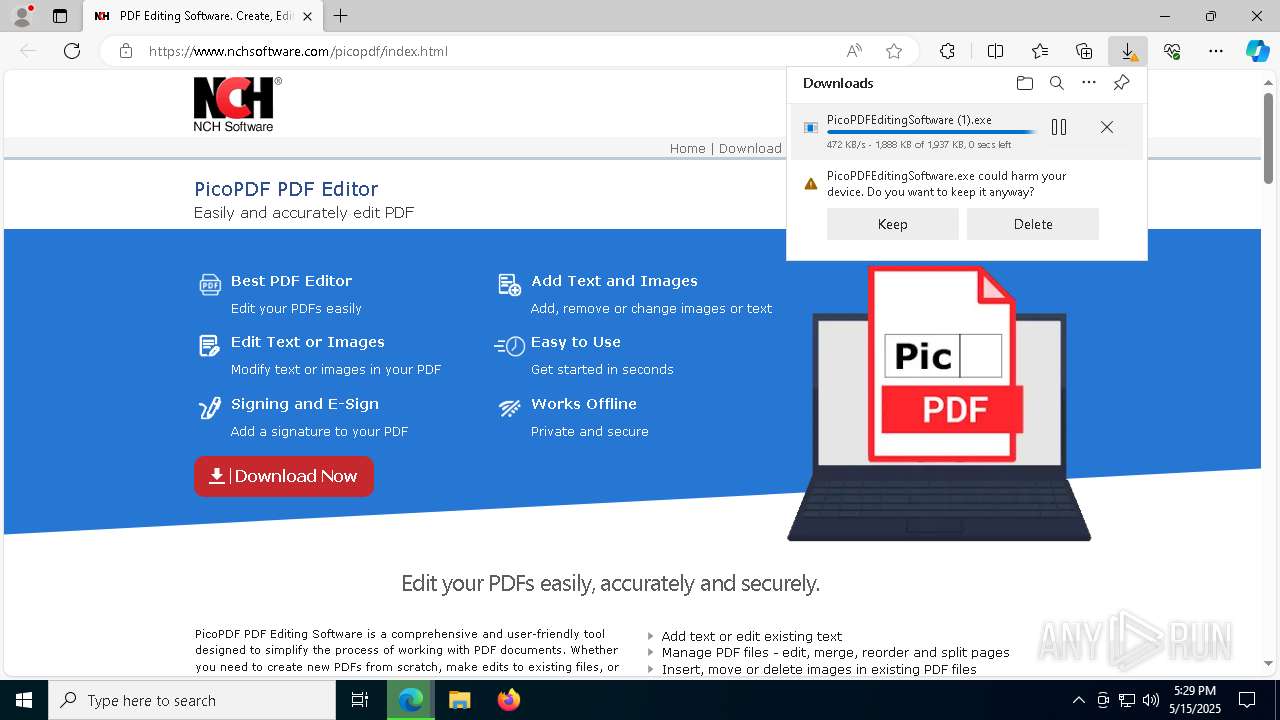The height and width of the screenshot is (720, 1280).
Task: Click the Works Offline icon
Action: (x=509, y=408)
